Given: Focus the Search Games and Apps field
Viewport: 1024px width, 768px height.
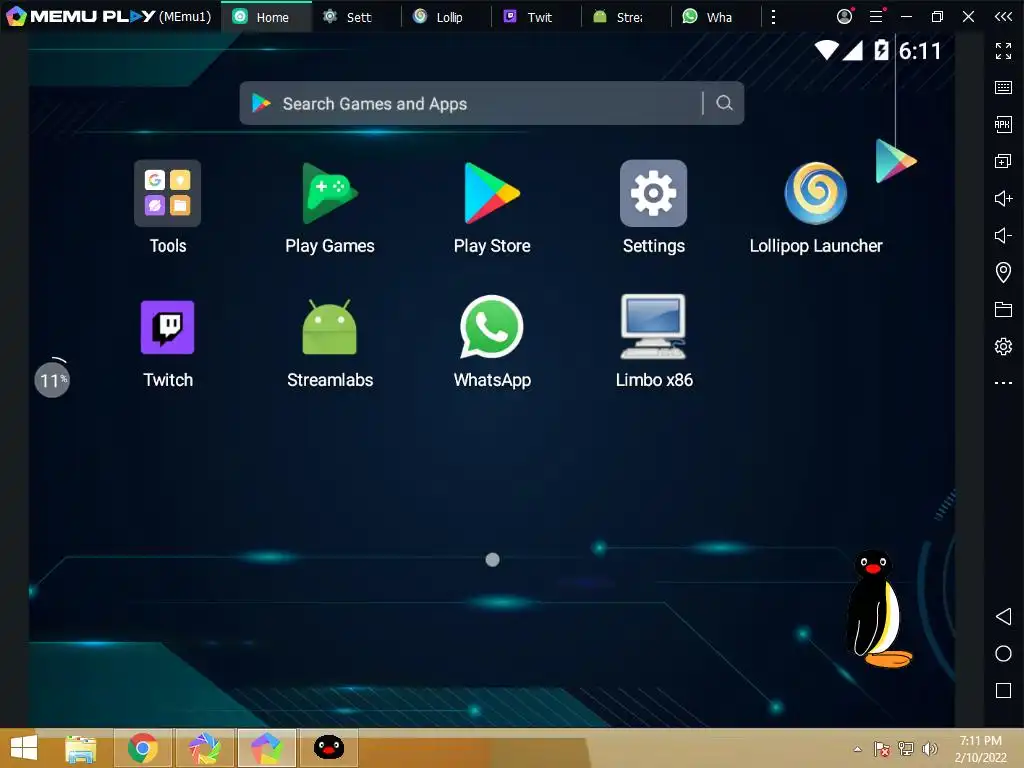Looking at the screenshot, I should tap(491, 103).
